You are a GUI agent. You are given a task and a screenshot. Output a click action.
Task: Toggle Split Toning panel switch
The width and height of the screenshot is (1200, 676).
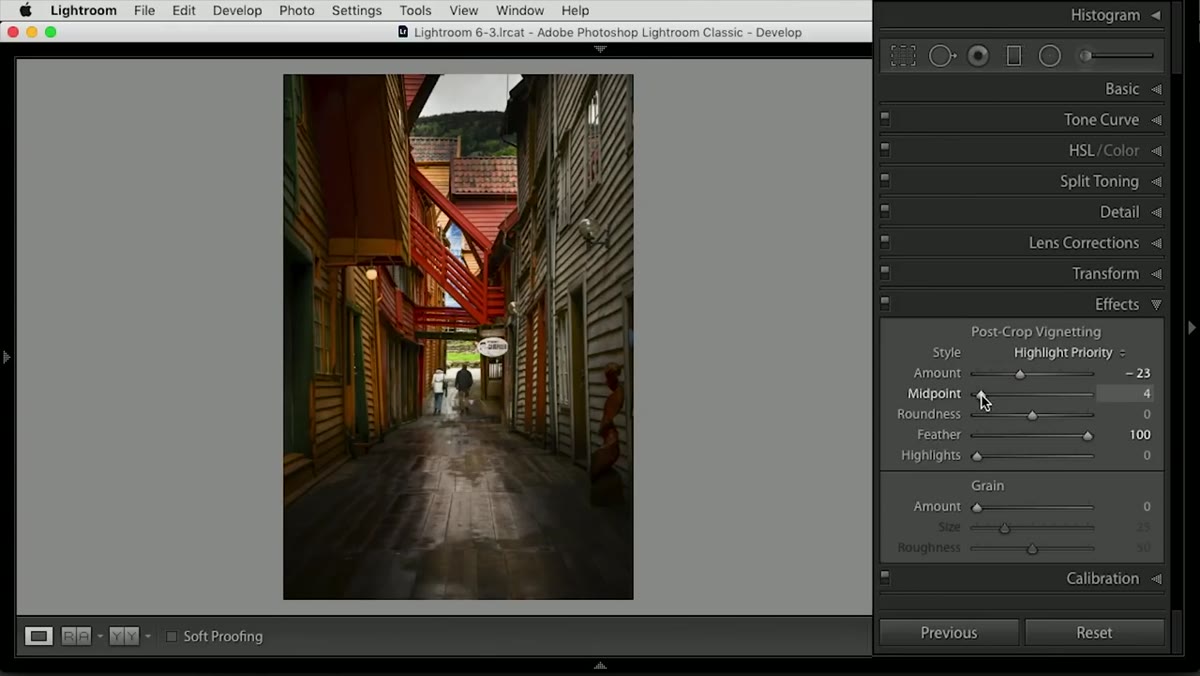pyautogui.click(x=885, y=181)
